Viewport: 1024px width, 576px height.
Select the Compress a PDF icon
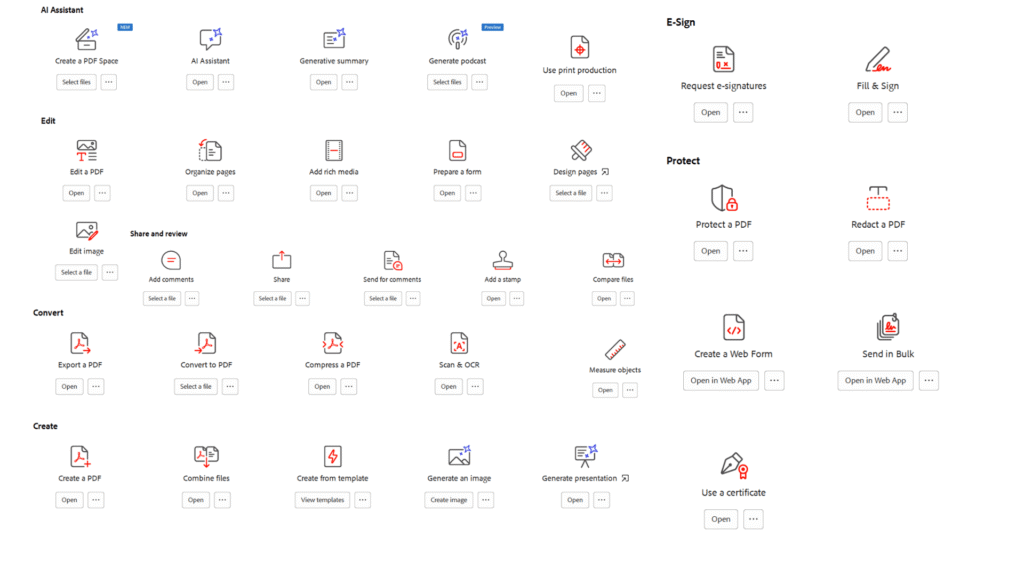click(x=333, y=344)
